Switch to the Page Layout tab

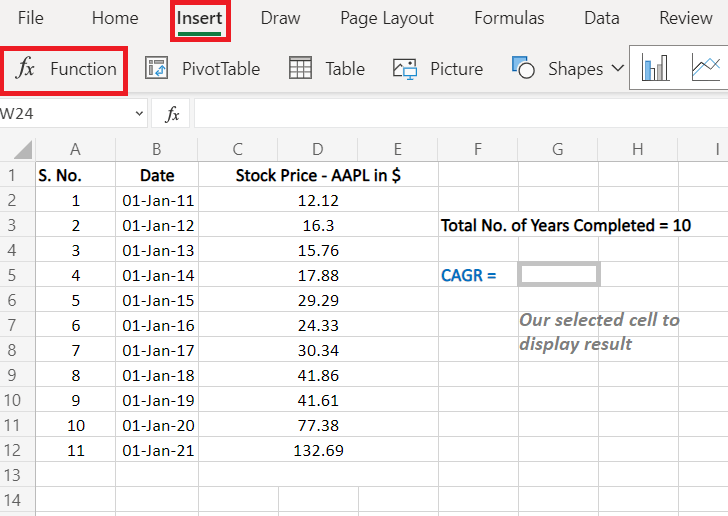(387, 18)
